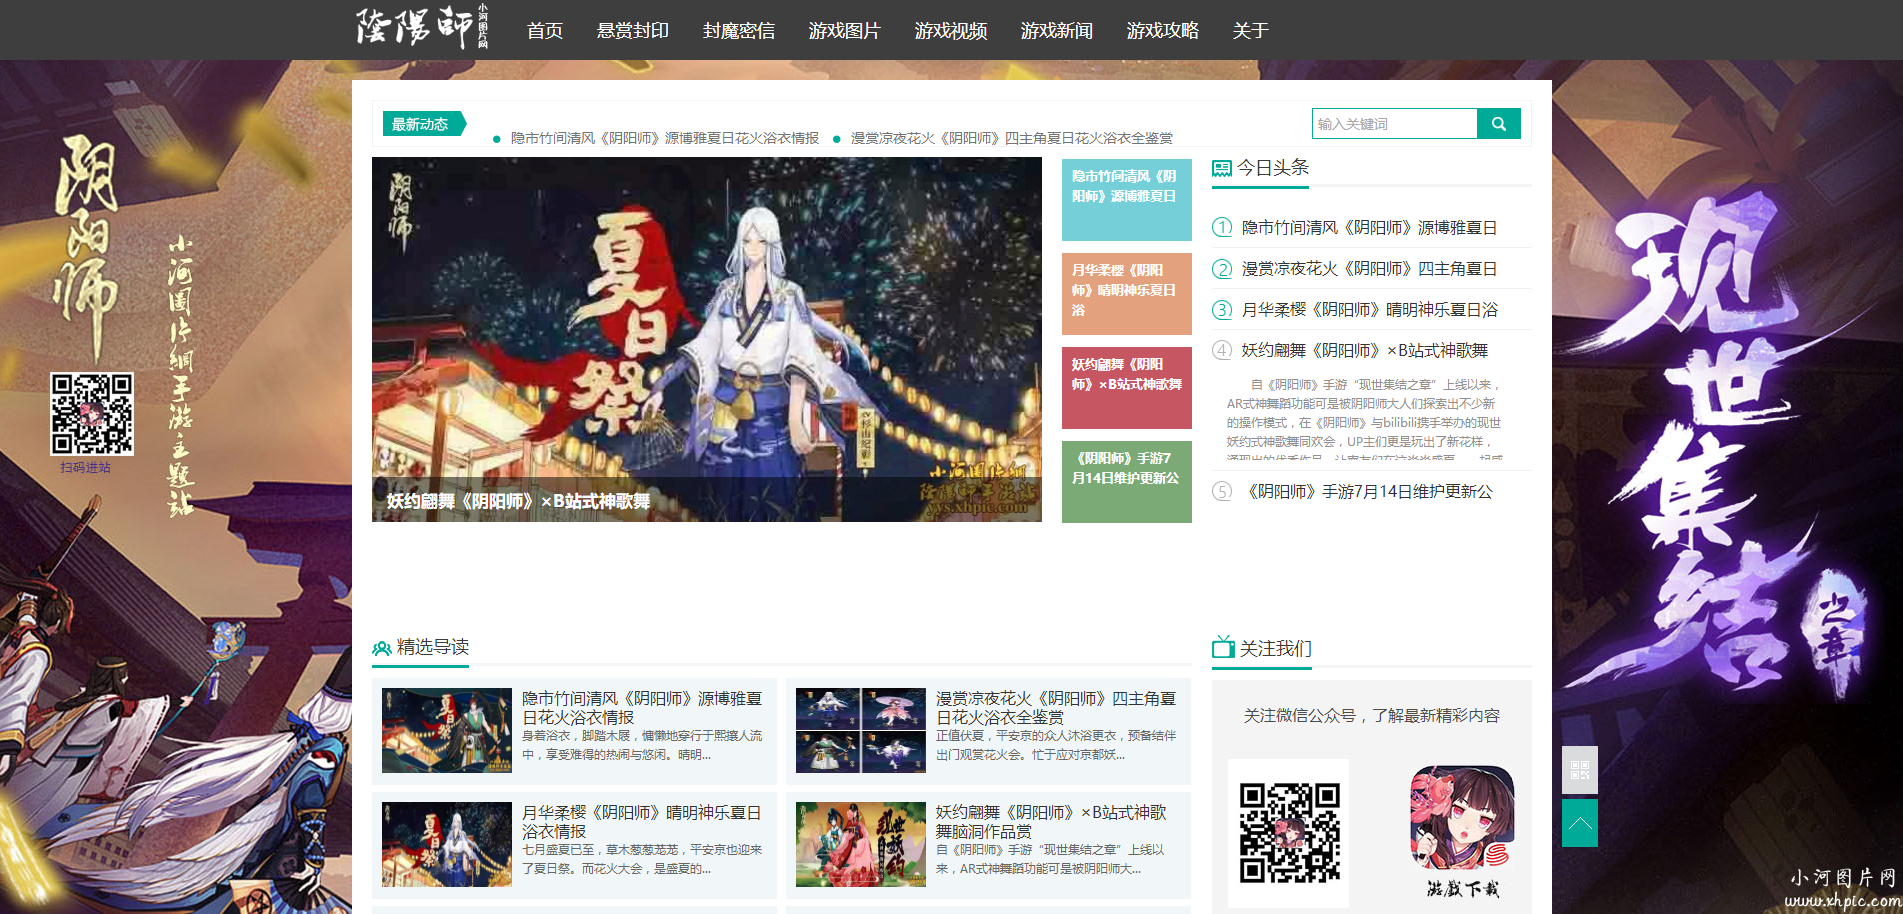Viewport: 1903px width, 914px height.
Task: Open article title 隐市竹间清风 源博雅夏日花火浴衣情报
Action: click(642, 708)
